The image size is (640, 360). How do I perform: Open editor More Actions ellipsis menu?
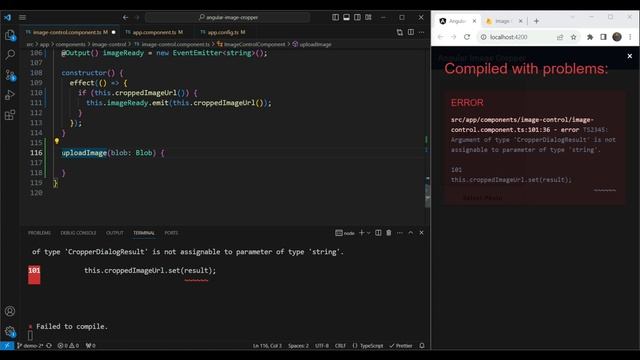(x=421, y=32)
